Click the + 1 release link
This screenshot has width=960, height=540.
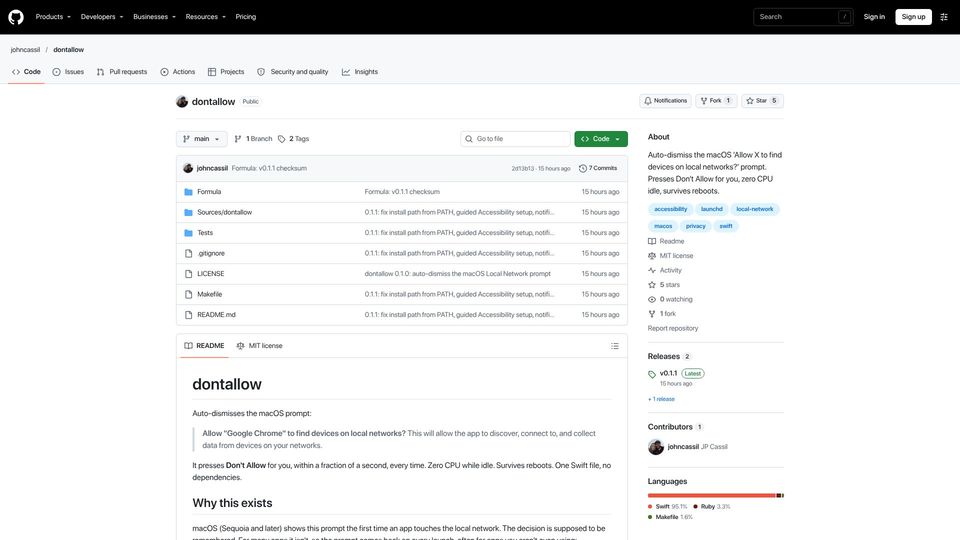pyautogui.click(x=661, y=399)
